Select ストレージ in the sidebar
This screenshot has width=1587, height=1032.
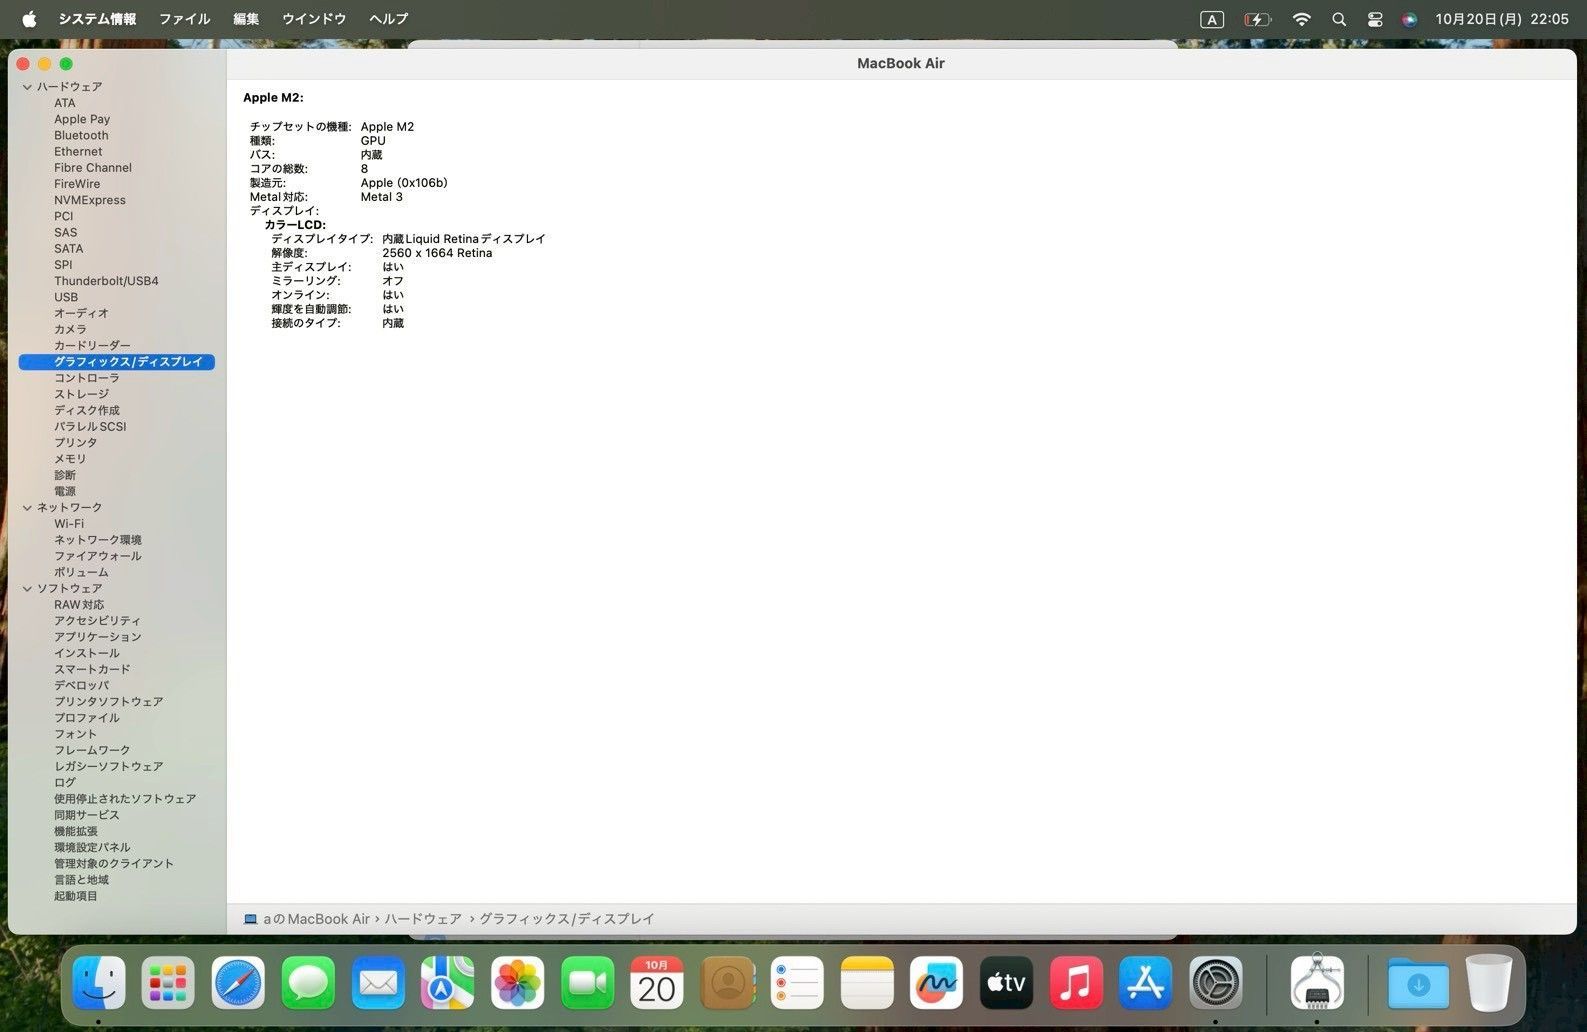coord(81,394)
